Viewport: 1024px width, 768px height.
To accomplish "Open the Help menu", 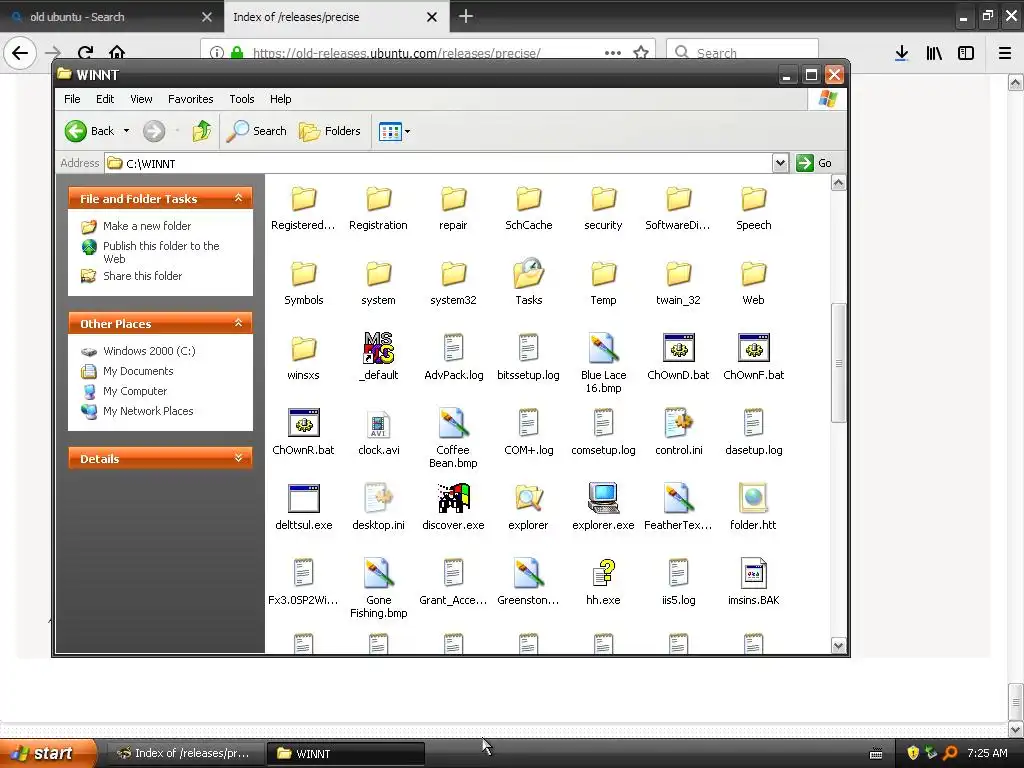I will click(x=281, y=99).
